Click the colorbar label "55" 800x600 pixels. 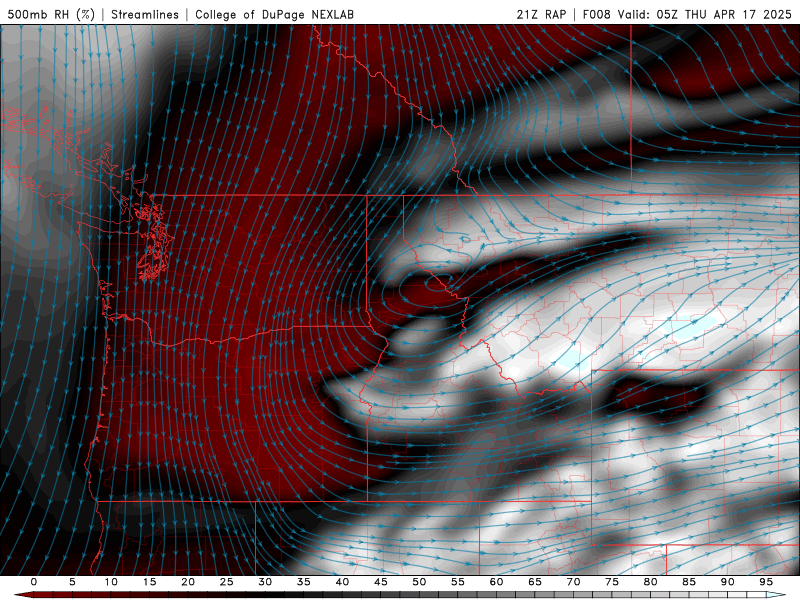pyautogui.click(x=458, y=582)
